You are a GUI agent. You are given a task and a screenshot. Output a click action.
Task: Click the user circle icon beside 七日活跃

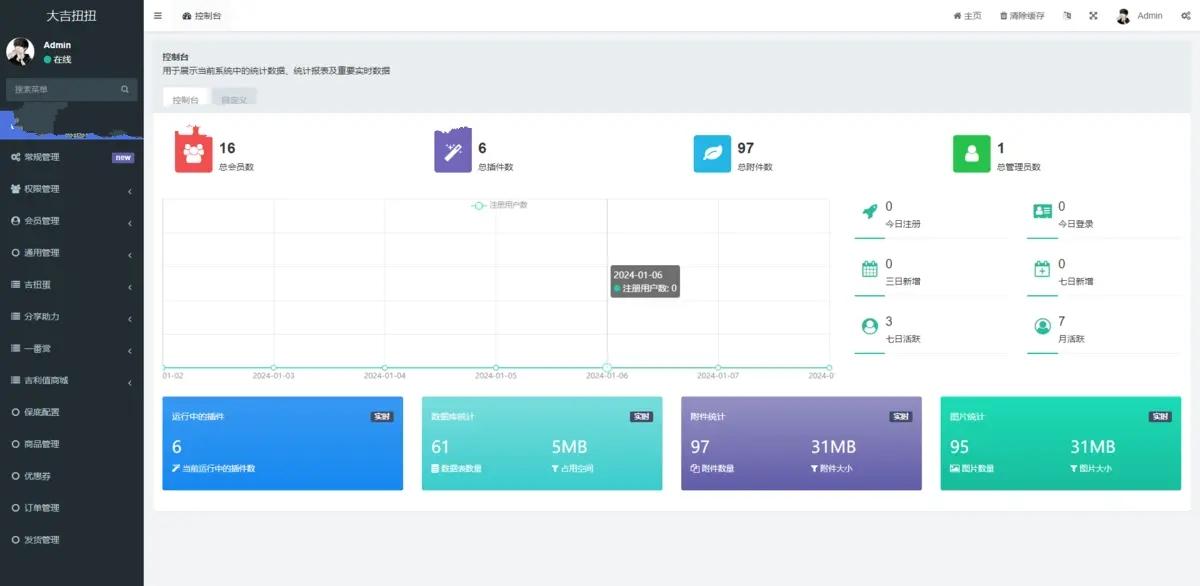pos(869,326)
